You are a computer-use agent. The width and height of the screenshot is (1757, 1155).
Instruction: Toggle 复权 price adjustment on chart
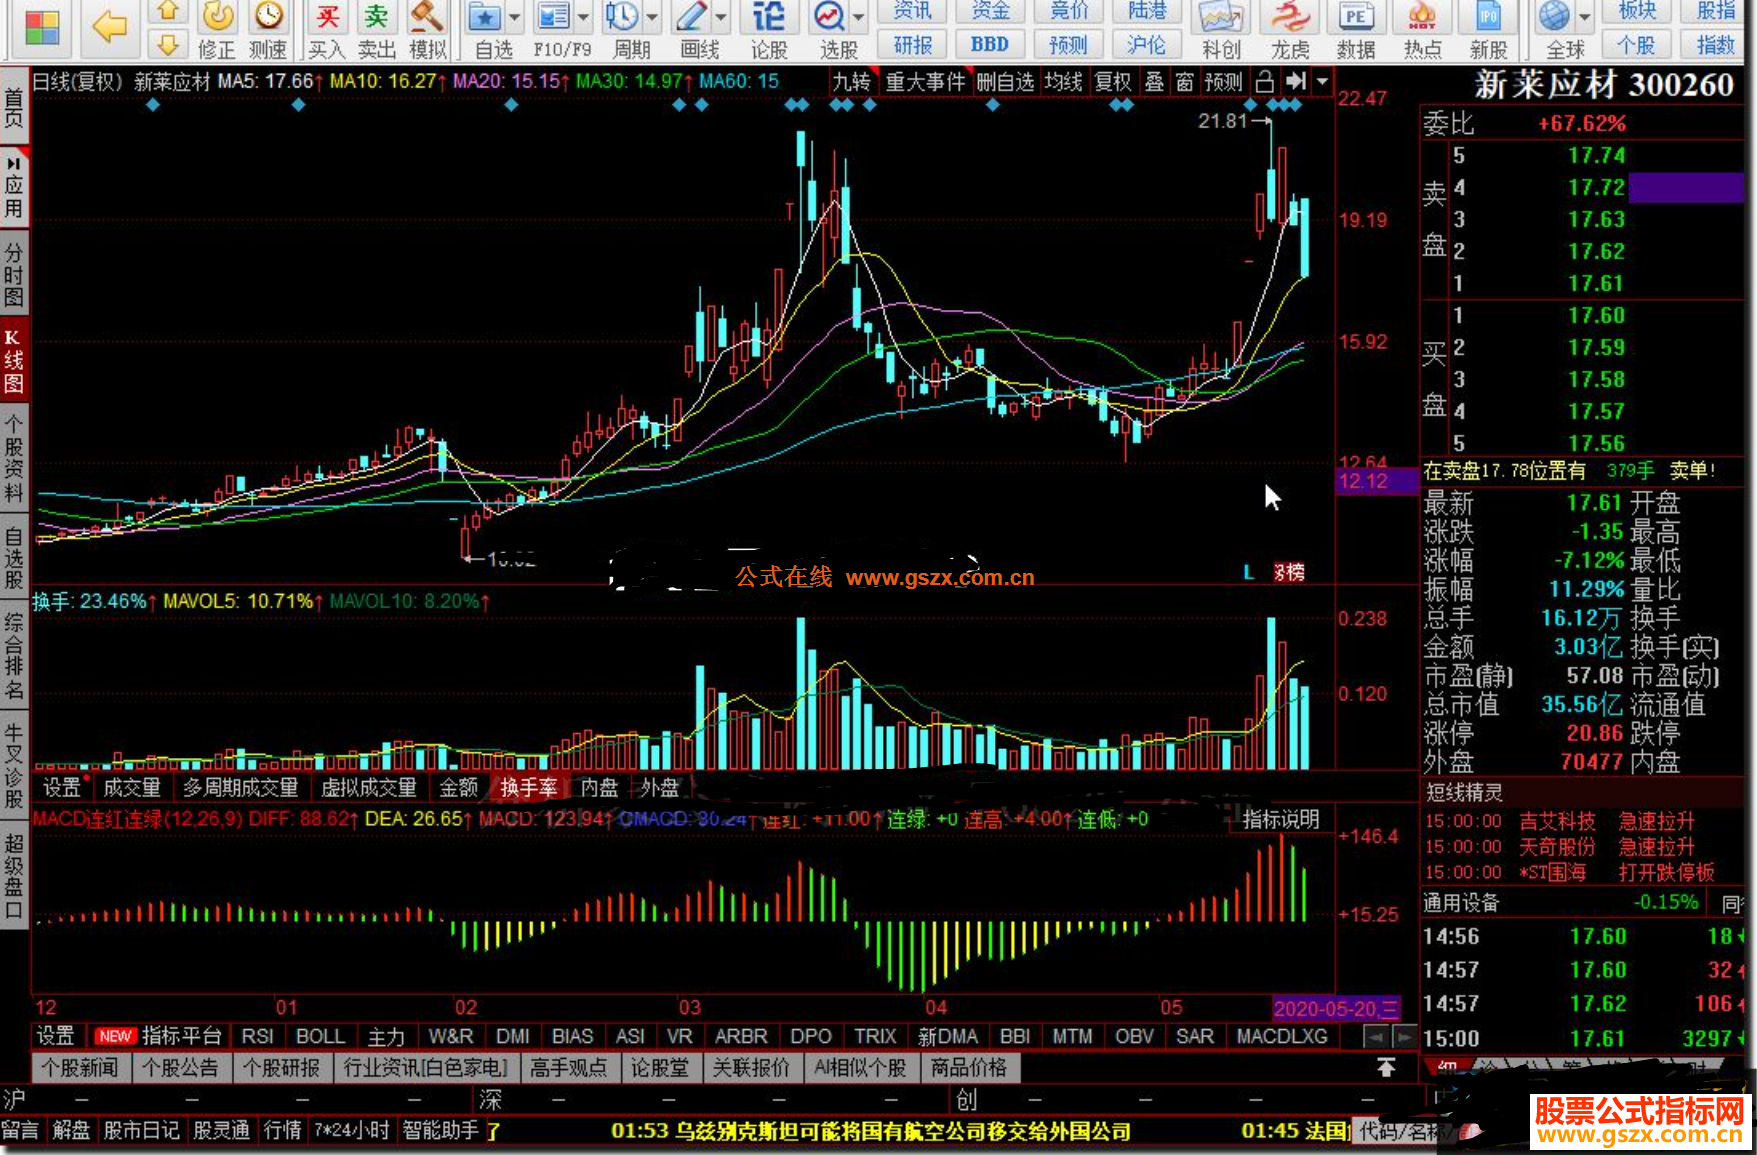tap(1112, 82)
